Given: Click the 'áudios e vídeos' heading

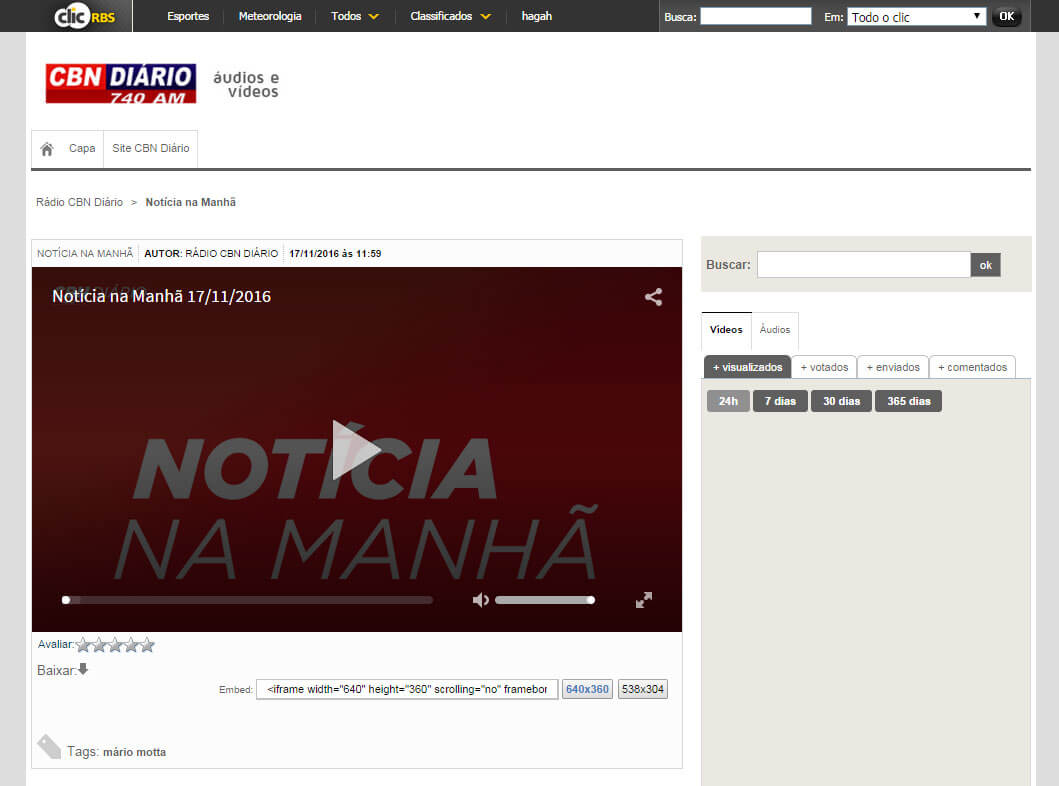Looking at the screenshot, I should (x=247, y=84).
